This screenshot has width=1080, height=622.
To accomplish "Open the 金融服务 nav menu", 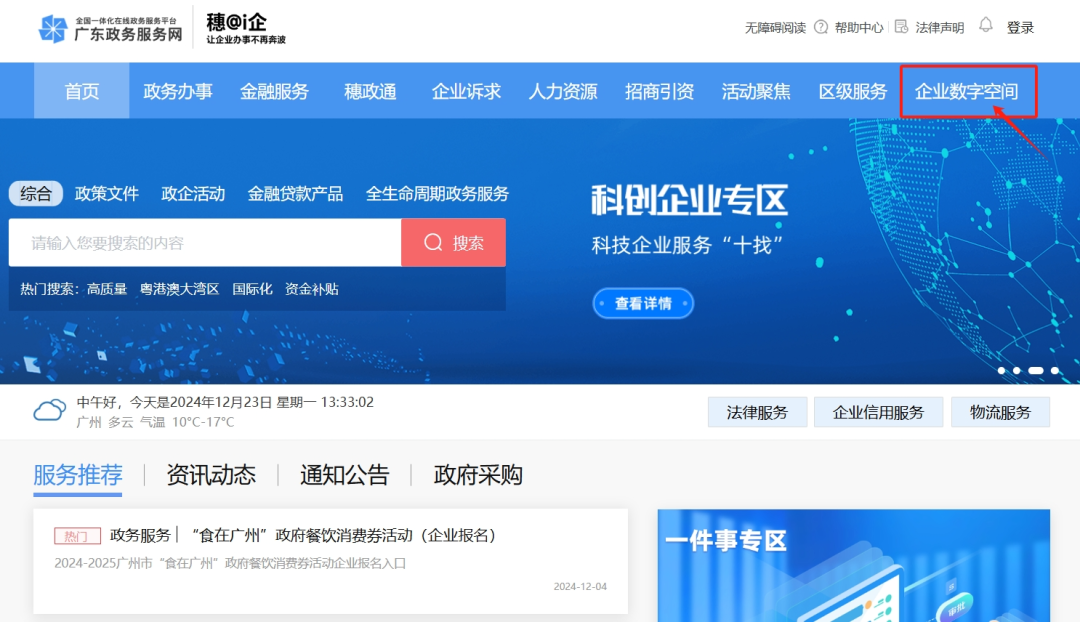I will click(x=274, y=91).
